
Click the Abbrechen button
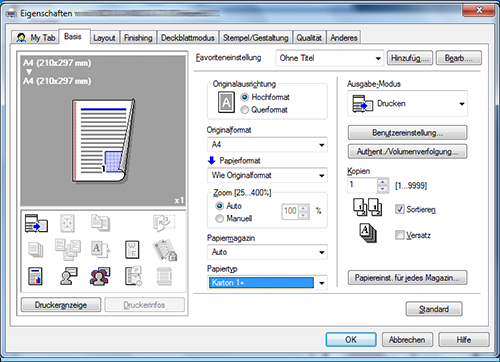click(407, 340)
